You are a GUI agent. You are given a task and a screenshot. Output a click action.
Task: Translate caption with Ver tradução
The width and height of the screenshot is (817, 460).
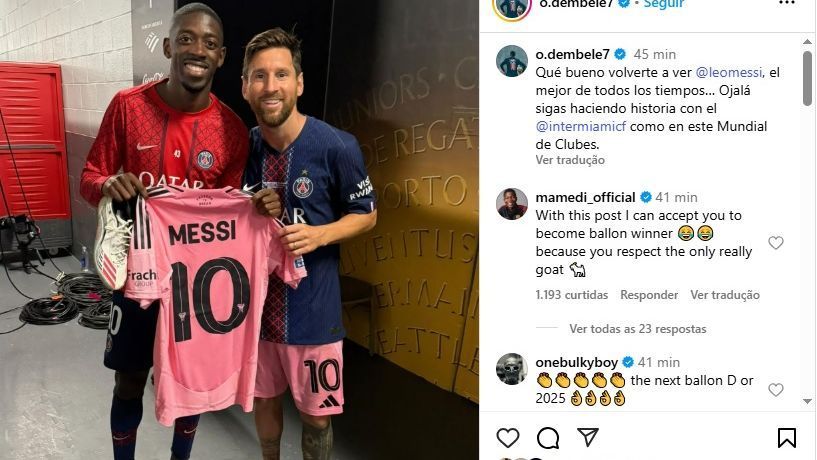(570, 160)
